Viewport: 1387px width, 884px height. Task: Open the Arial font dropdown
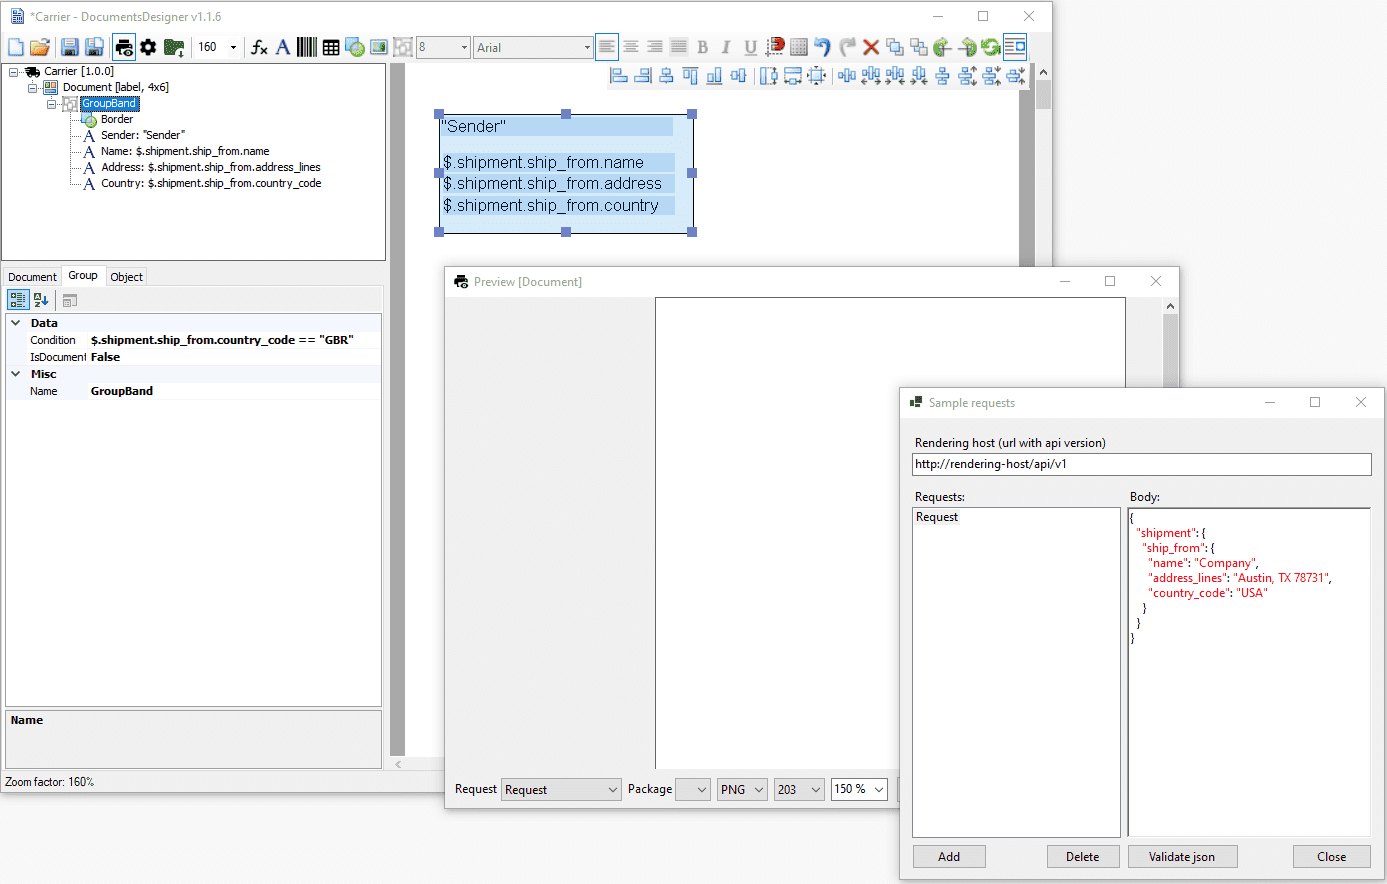click(x=587, y=48)
